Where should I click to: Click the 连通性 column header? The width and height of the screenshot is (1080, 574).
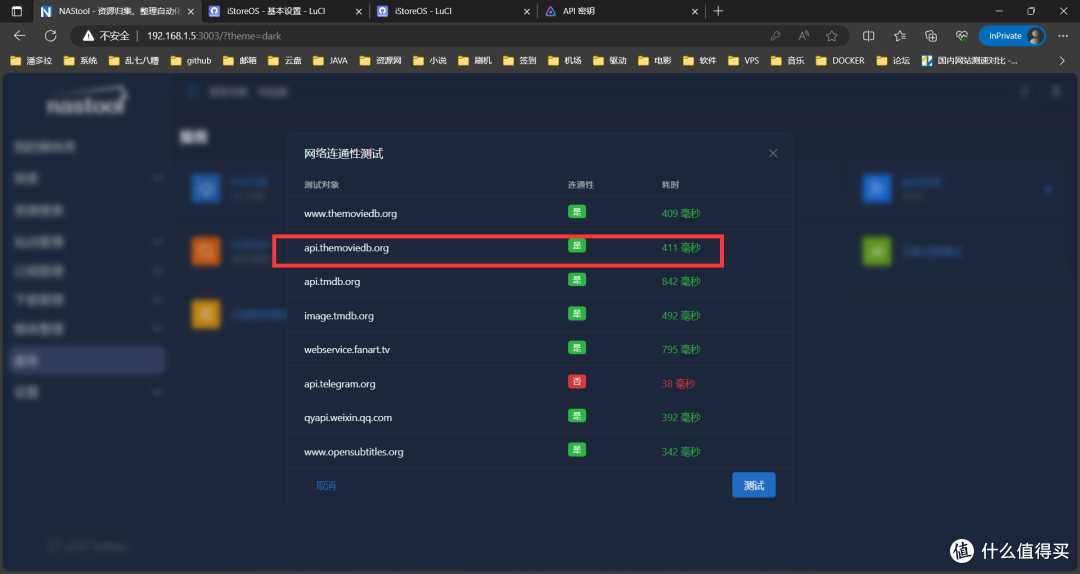point(580,185)
